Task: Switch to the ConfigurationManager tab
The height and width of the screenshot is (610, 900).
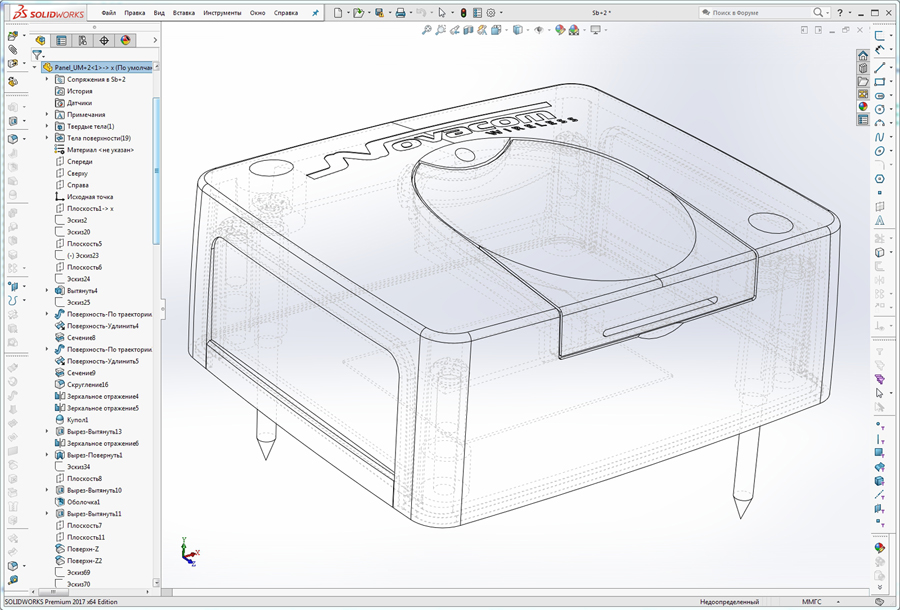Action: pos(83,40)
